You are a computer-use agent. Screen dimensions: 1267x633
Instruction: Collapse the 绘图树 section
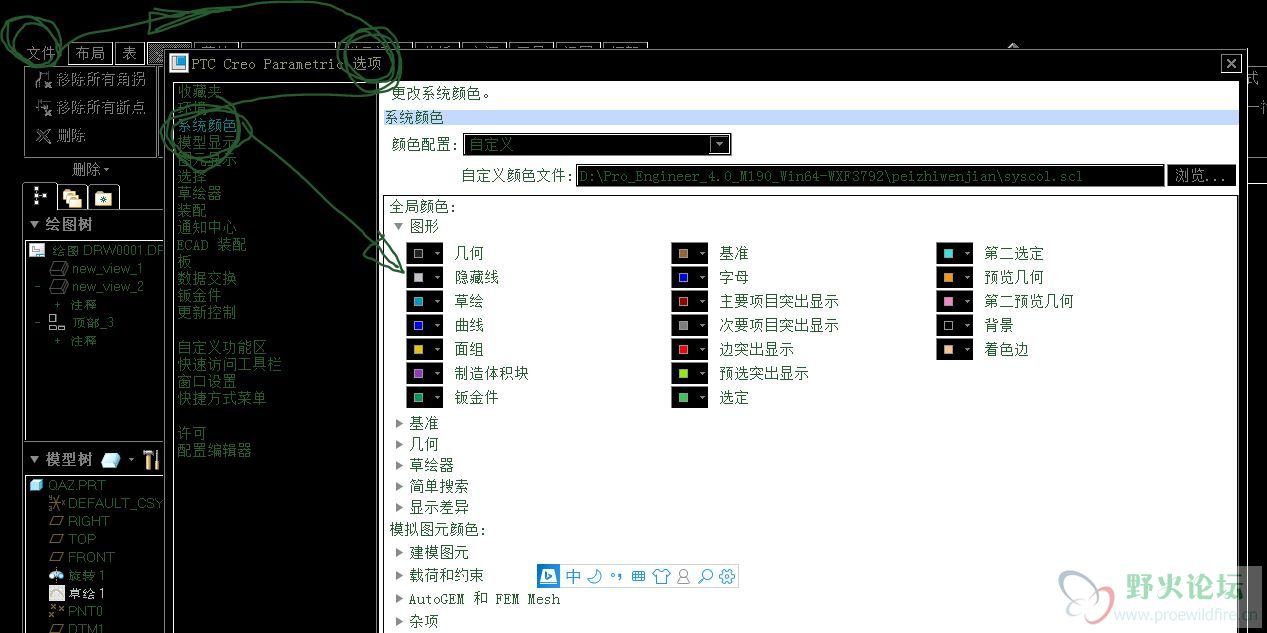[x=34, y=224]
